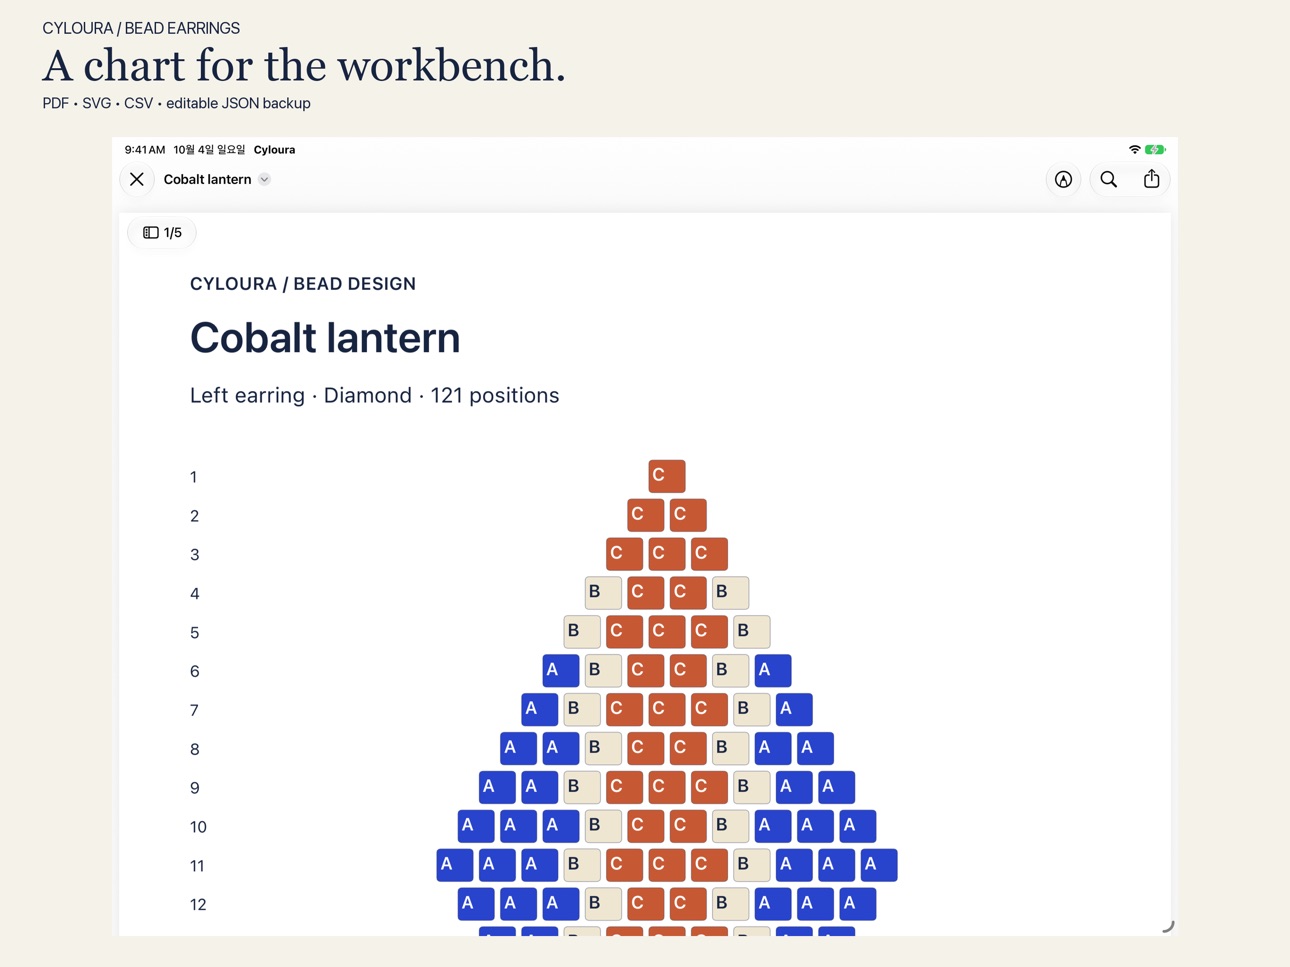
Task: Click the time in the status bar
Action: (145, 150)
